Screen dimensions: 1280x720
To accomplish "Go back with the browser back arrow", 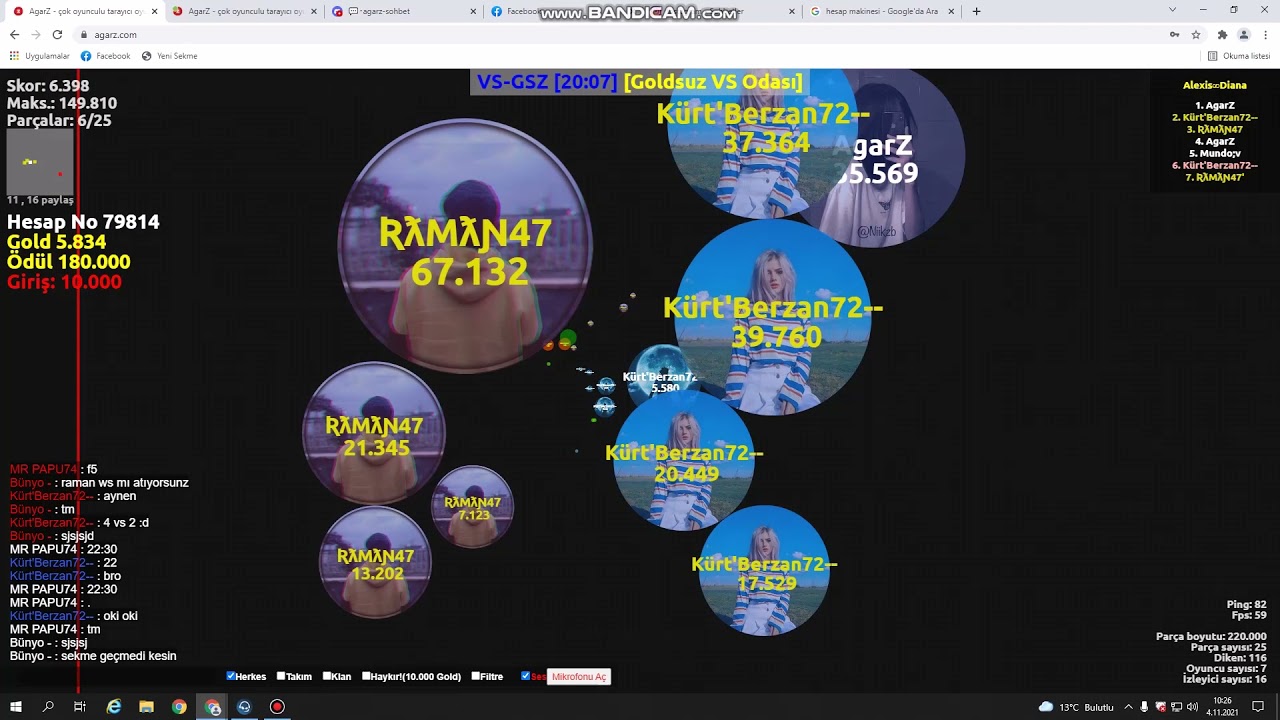I will [14, 34].
